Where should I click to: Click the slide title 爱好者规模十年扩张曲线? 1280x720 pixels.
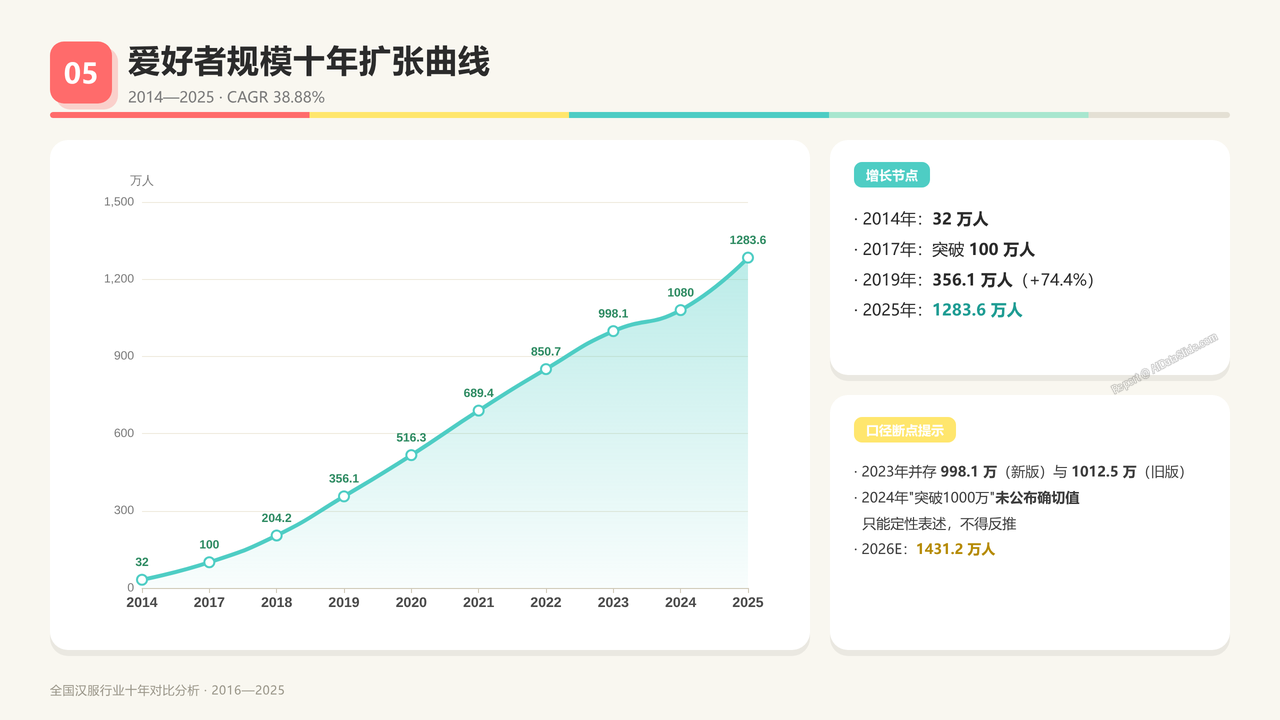(309, 62)
